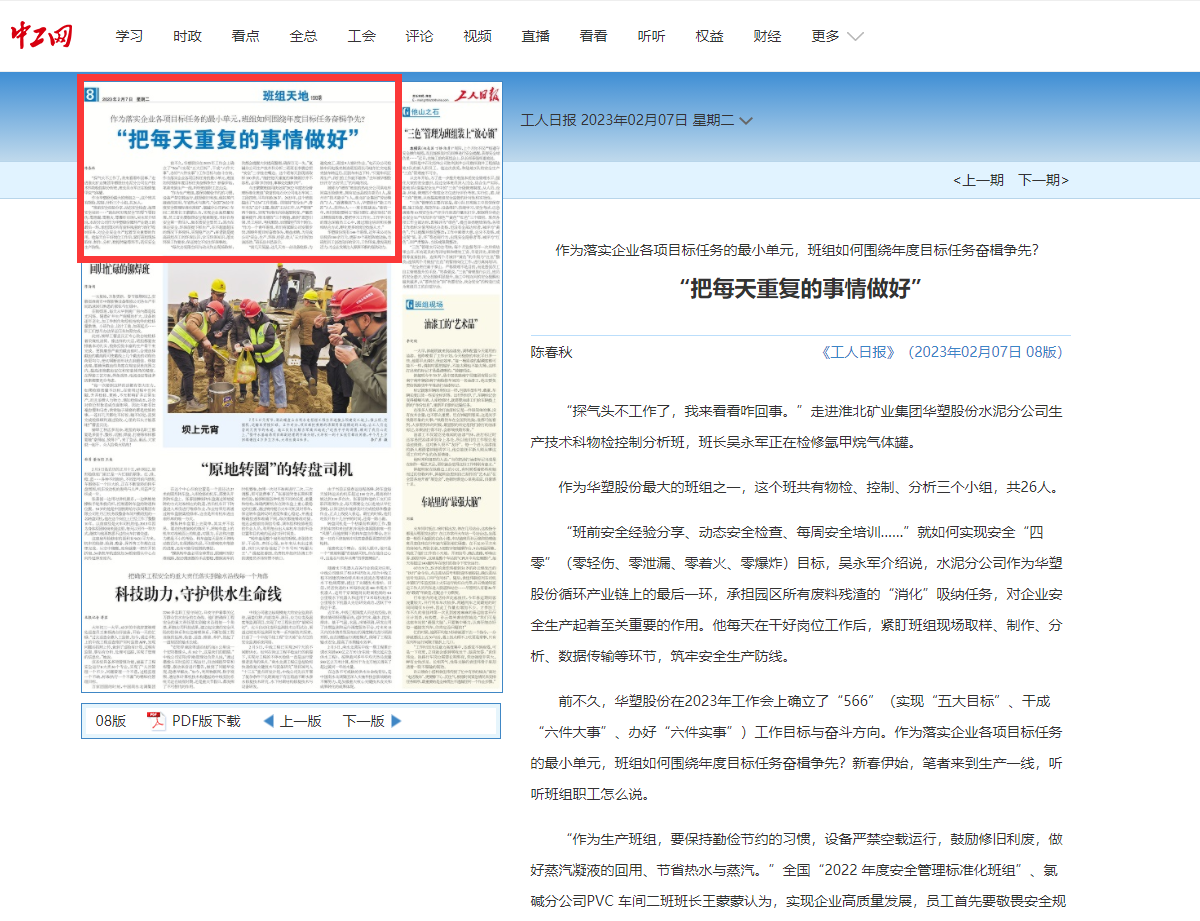Click the 中工网 logo
The width and height of the screenshot is (1200, 921).
click(42, 35)
